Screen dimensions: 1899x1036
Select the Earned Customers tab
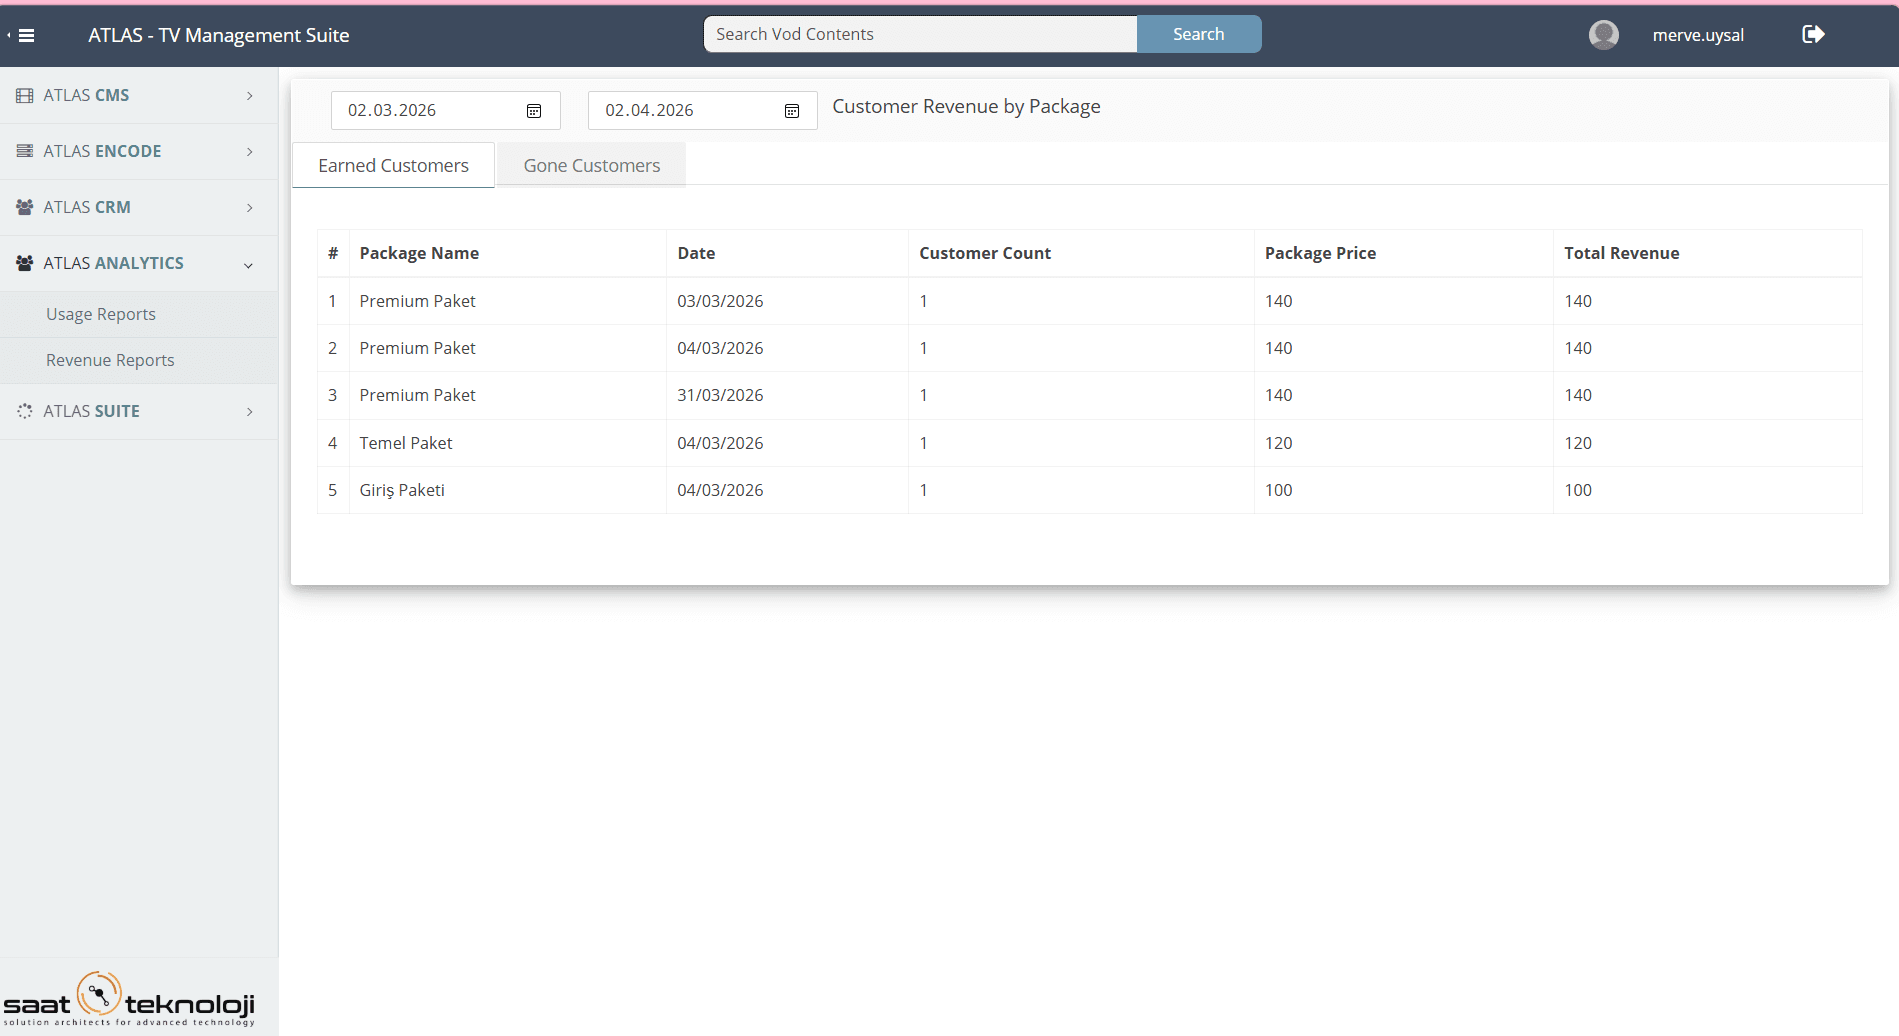[393, 165]
